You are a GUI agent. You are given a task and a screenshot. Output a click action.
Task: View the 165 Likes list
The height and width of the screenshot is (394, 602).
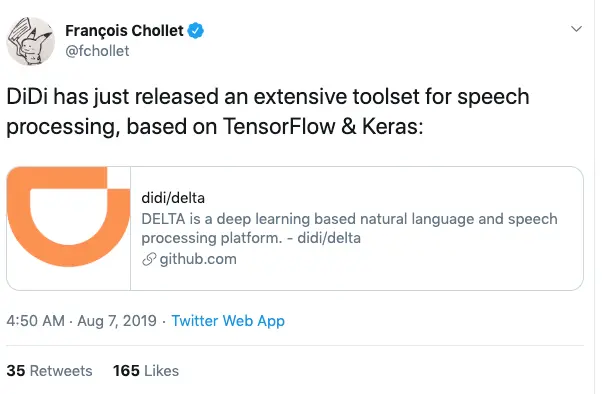(146, 371)
